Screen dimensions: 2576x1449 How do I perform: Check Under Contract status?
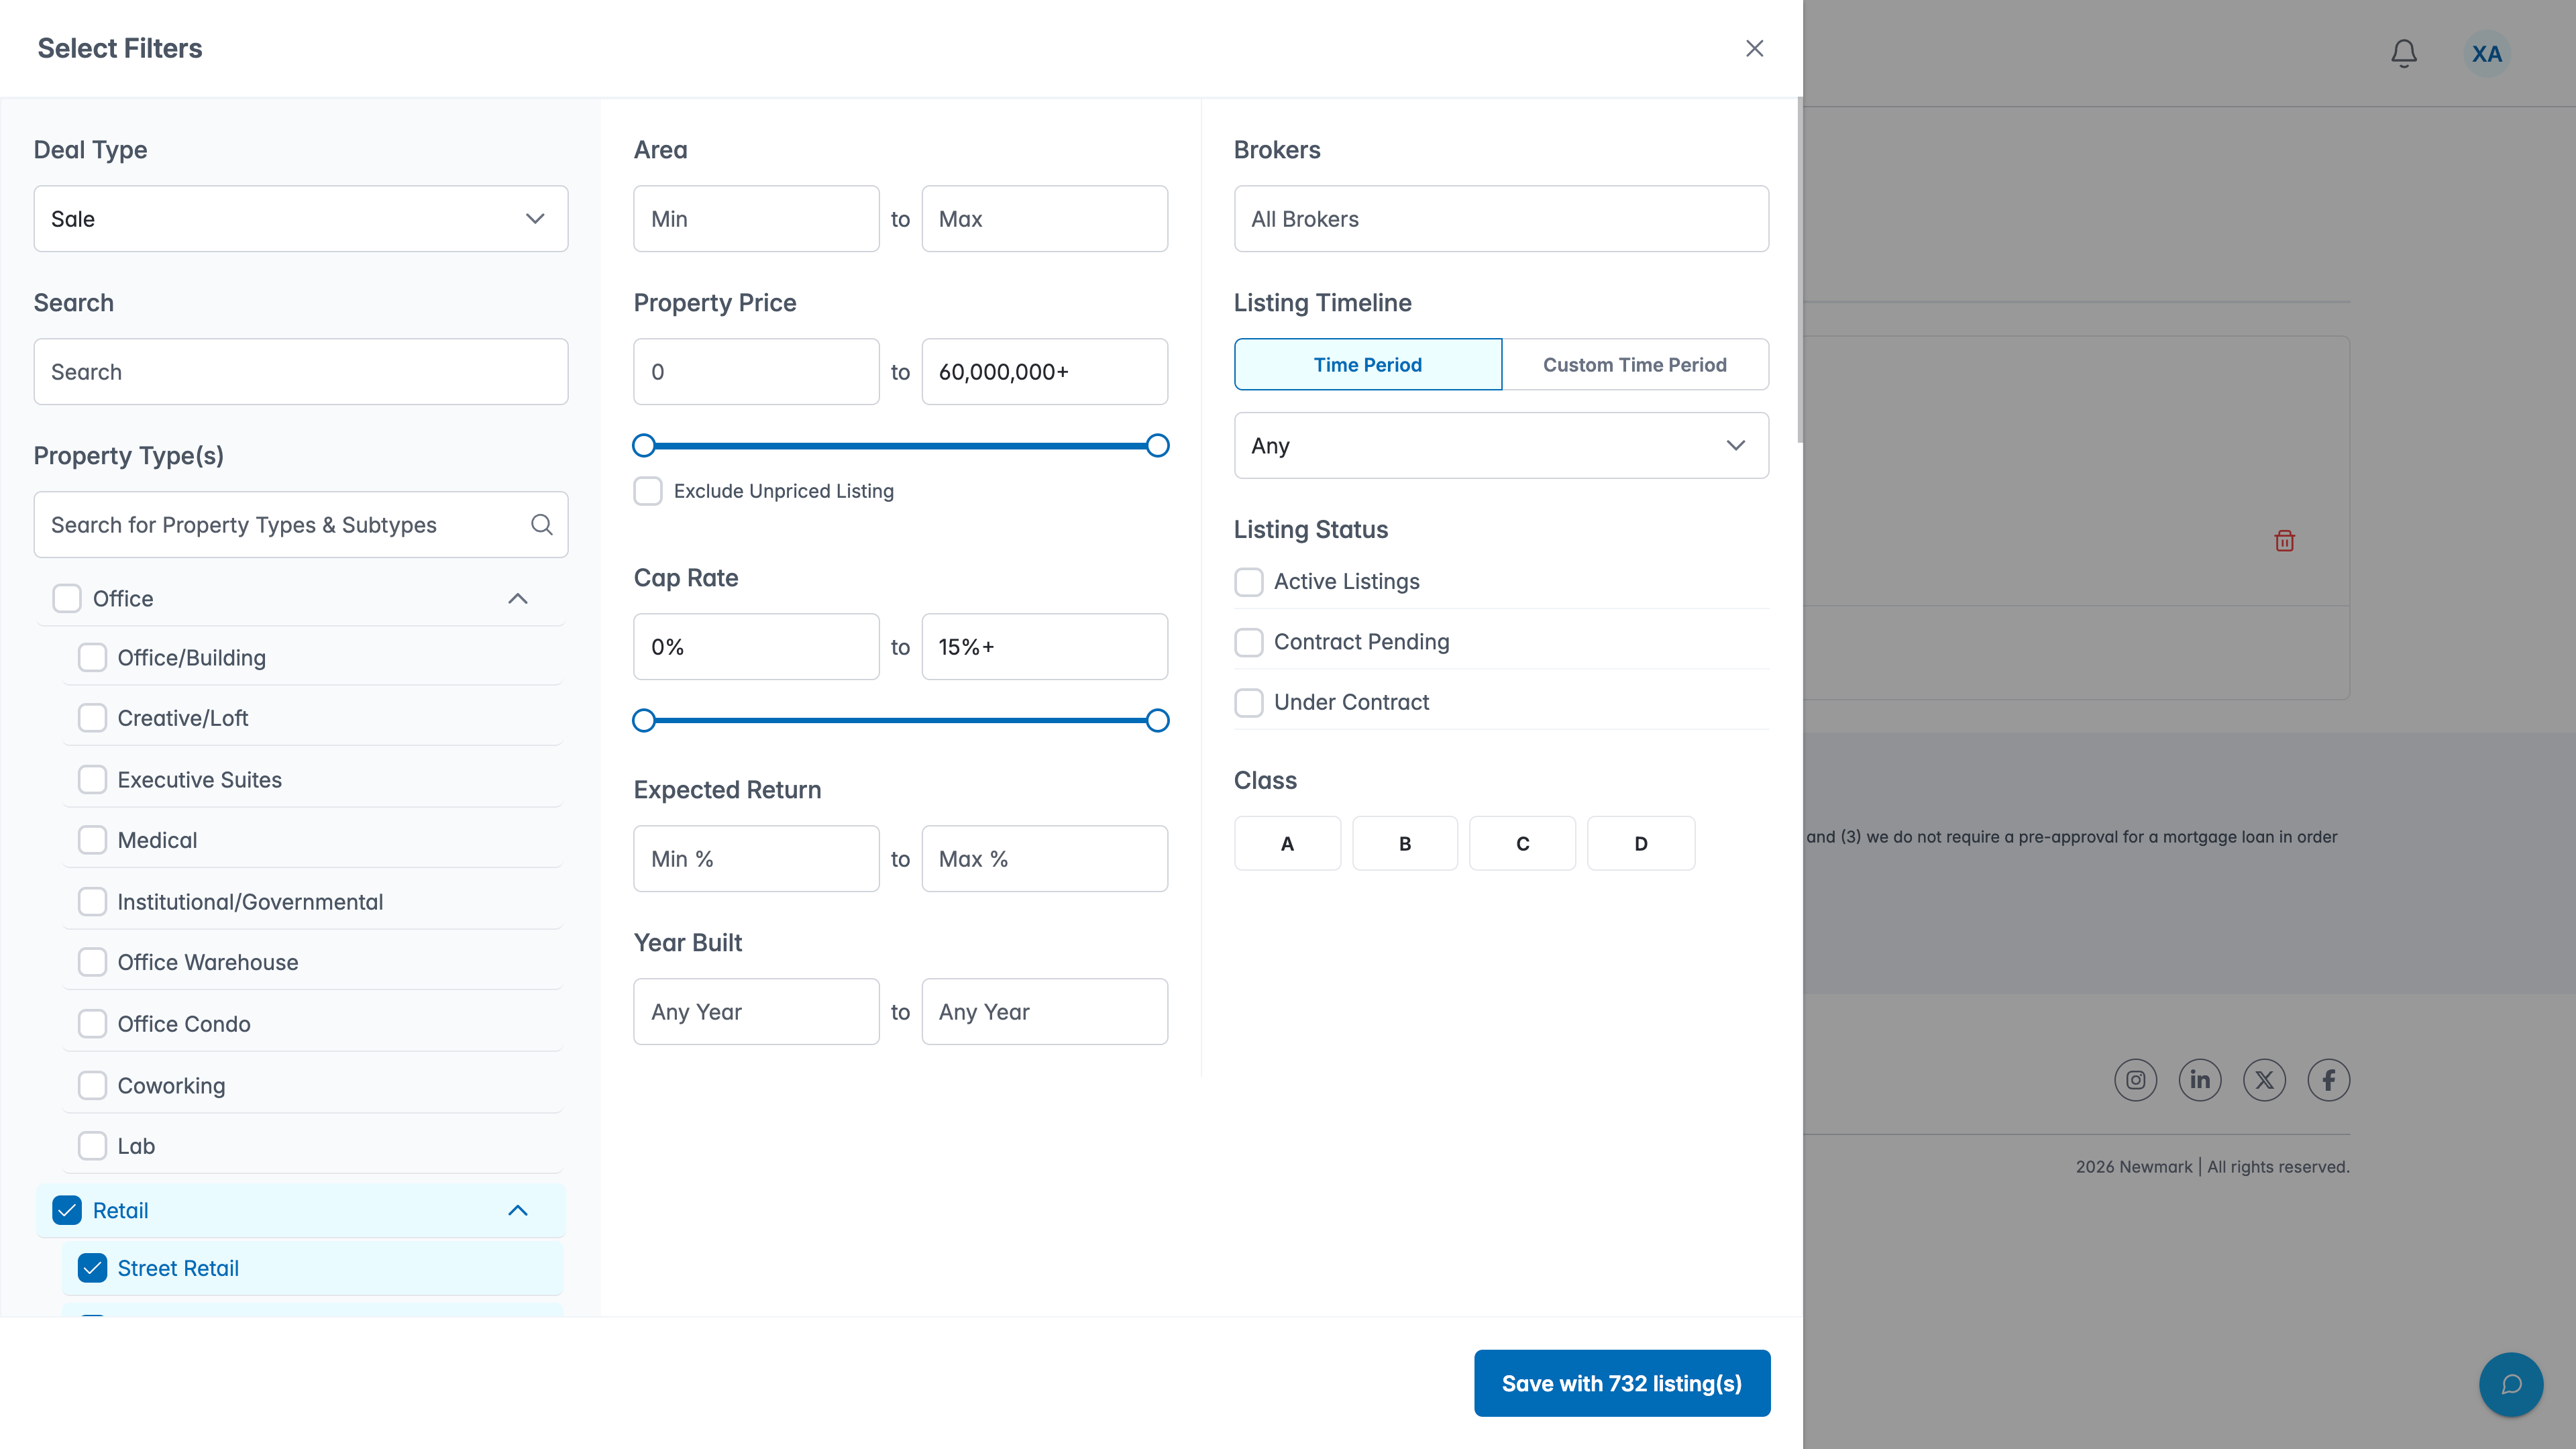point(1248,702)
